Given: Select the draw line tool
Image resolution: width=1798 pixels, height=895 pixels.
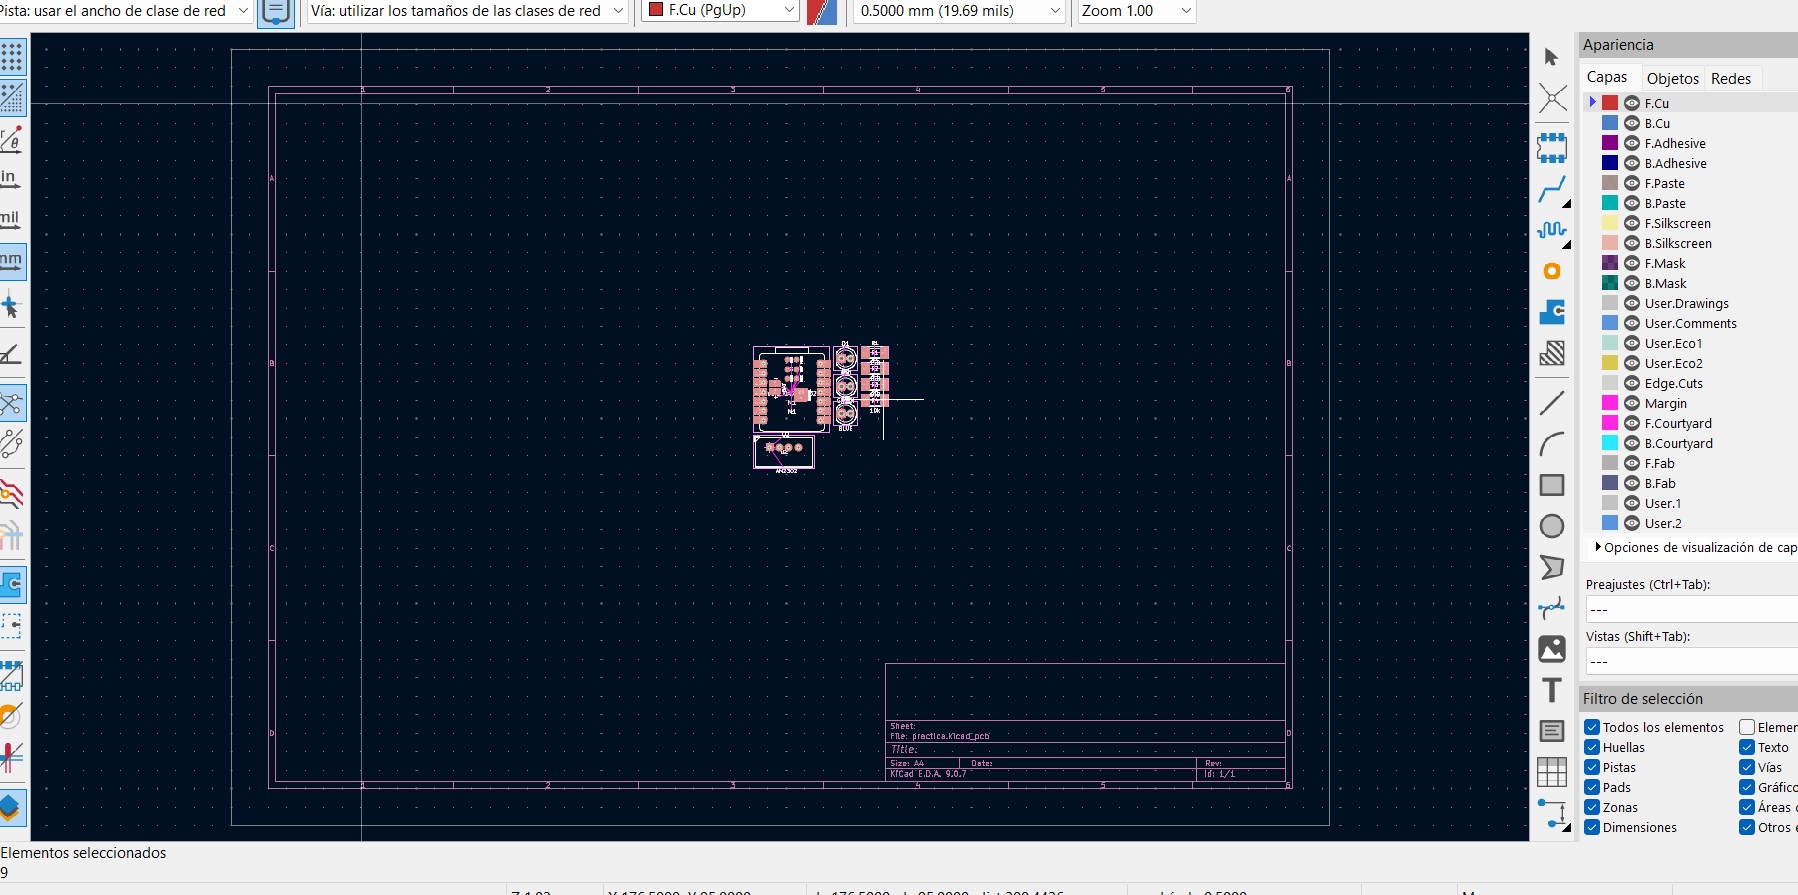Looking at the screenshot, I should pos(1552,403).
